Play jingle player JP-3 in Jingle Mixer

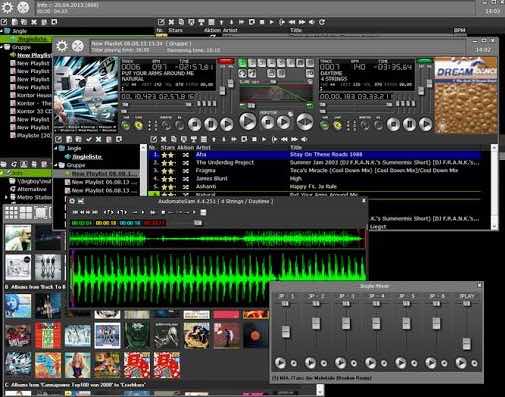pos(340,363)
